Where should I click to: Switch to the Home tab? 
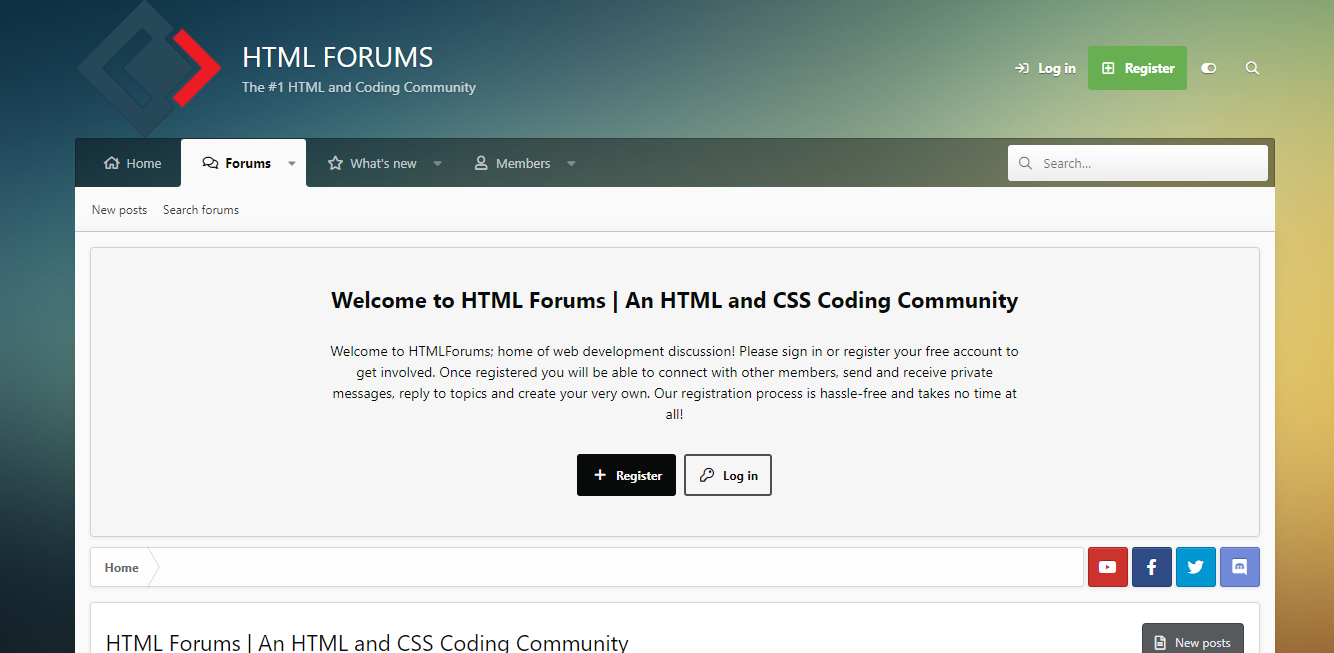pos(132,162)
